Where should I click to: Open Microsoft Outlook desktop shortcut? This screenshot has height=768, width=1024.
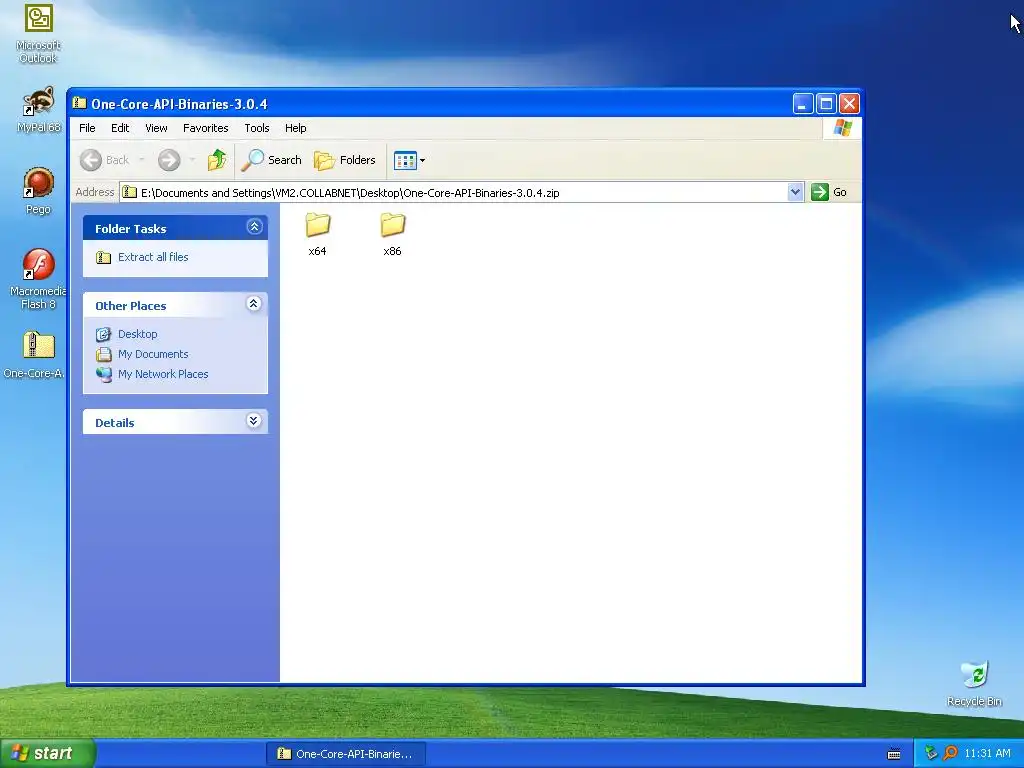pos(38,33)
